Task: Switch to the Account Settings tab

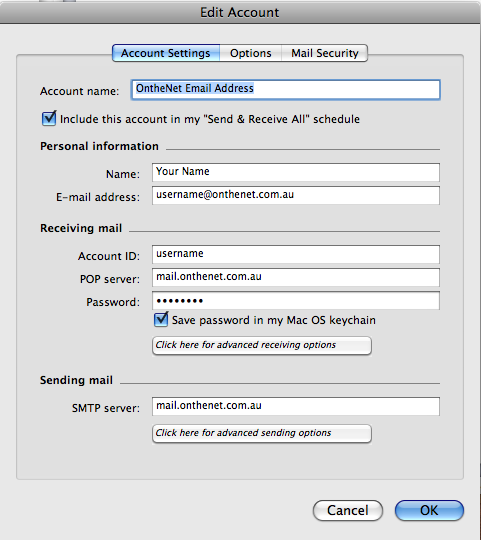Action: pyautogui.click(x=166, y=53)
